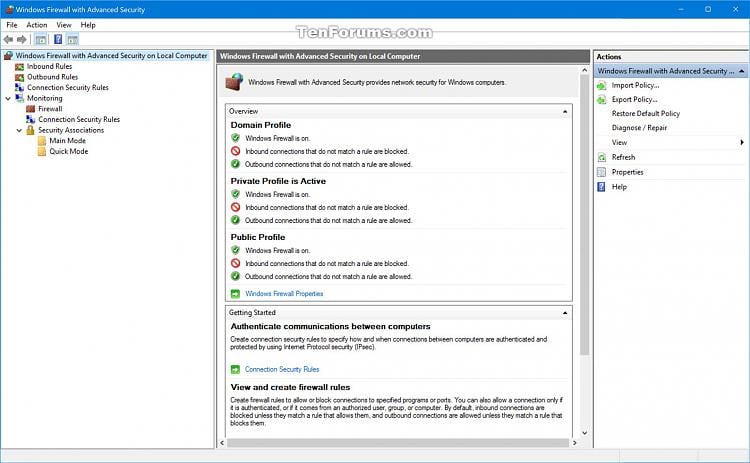750x463 pixels.
Task: Toggle the Show/Hide Action Pane toolbar icon
Action: point(72,39)
